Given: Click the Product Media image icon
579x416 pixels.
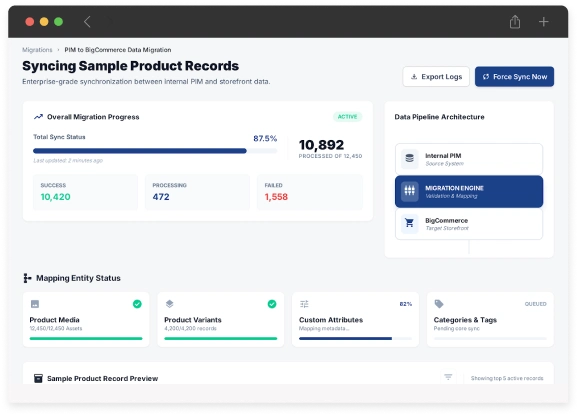Looking at the screenshot, I should pos(35,304).
